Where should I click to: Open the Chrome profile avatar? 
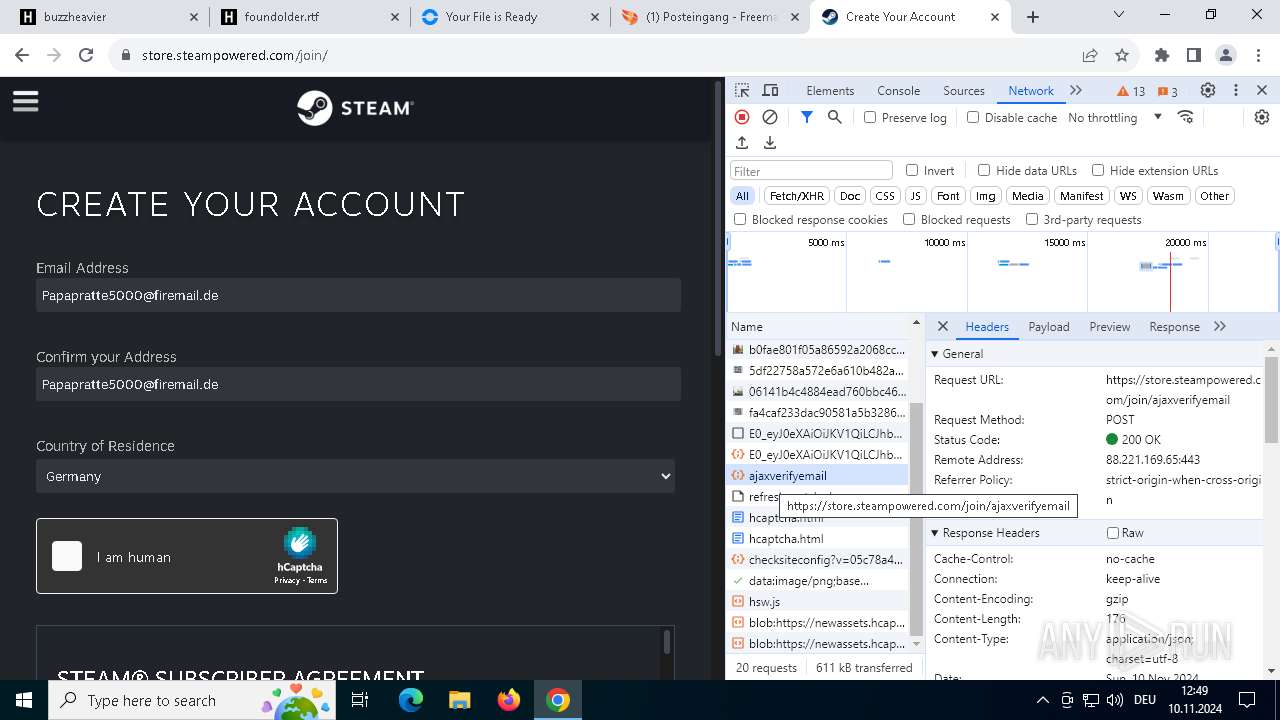(1226, 55)
